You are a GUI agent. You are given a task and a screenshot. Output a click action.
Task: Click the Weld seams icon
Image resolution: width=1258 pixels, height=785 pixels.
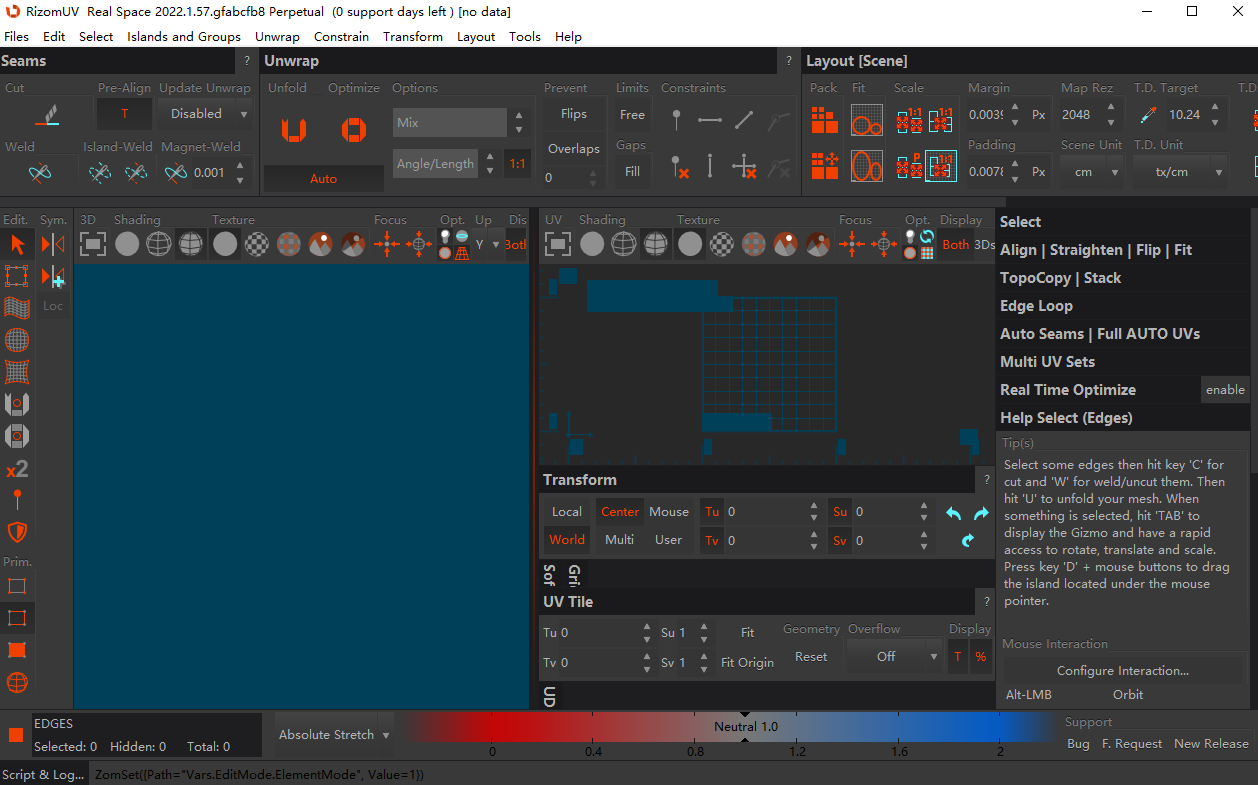tap(40, 173)
